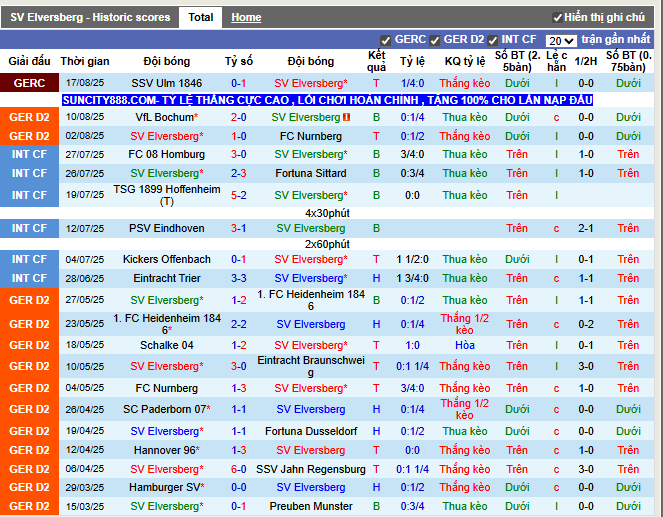Viewport: 663px width, 517px height.
Task: Click the Hamburger SV team name
Action: coord(164,487)
